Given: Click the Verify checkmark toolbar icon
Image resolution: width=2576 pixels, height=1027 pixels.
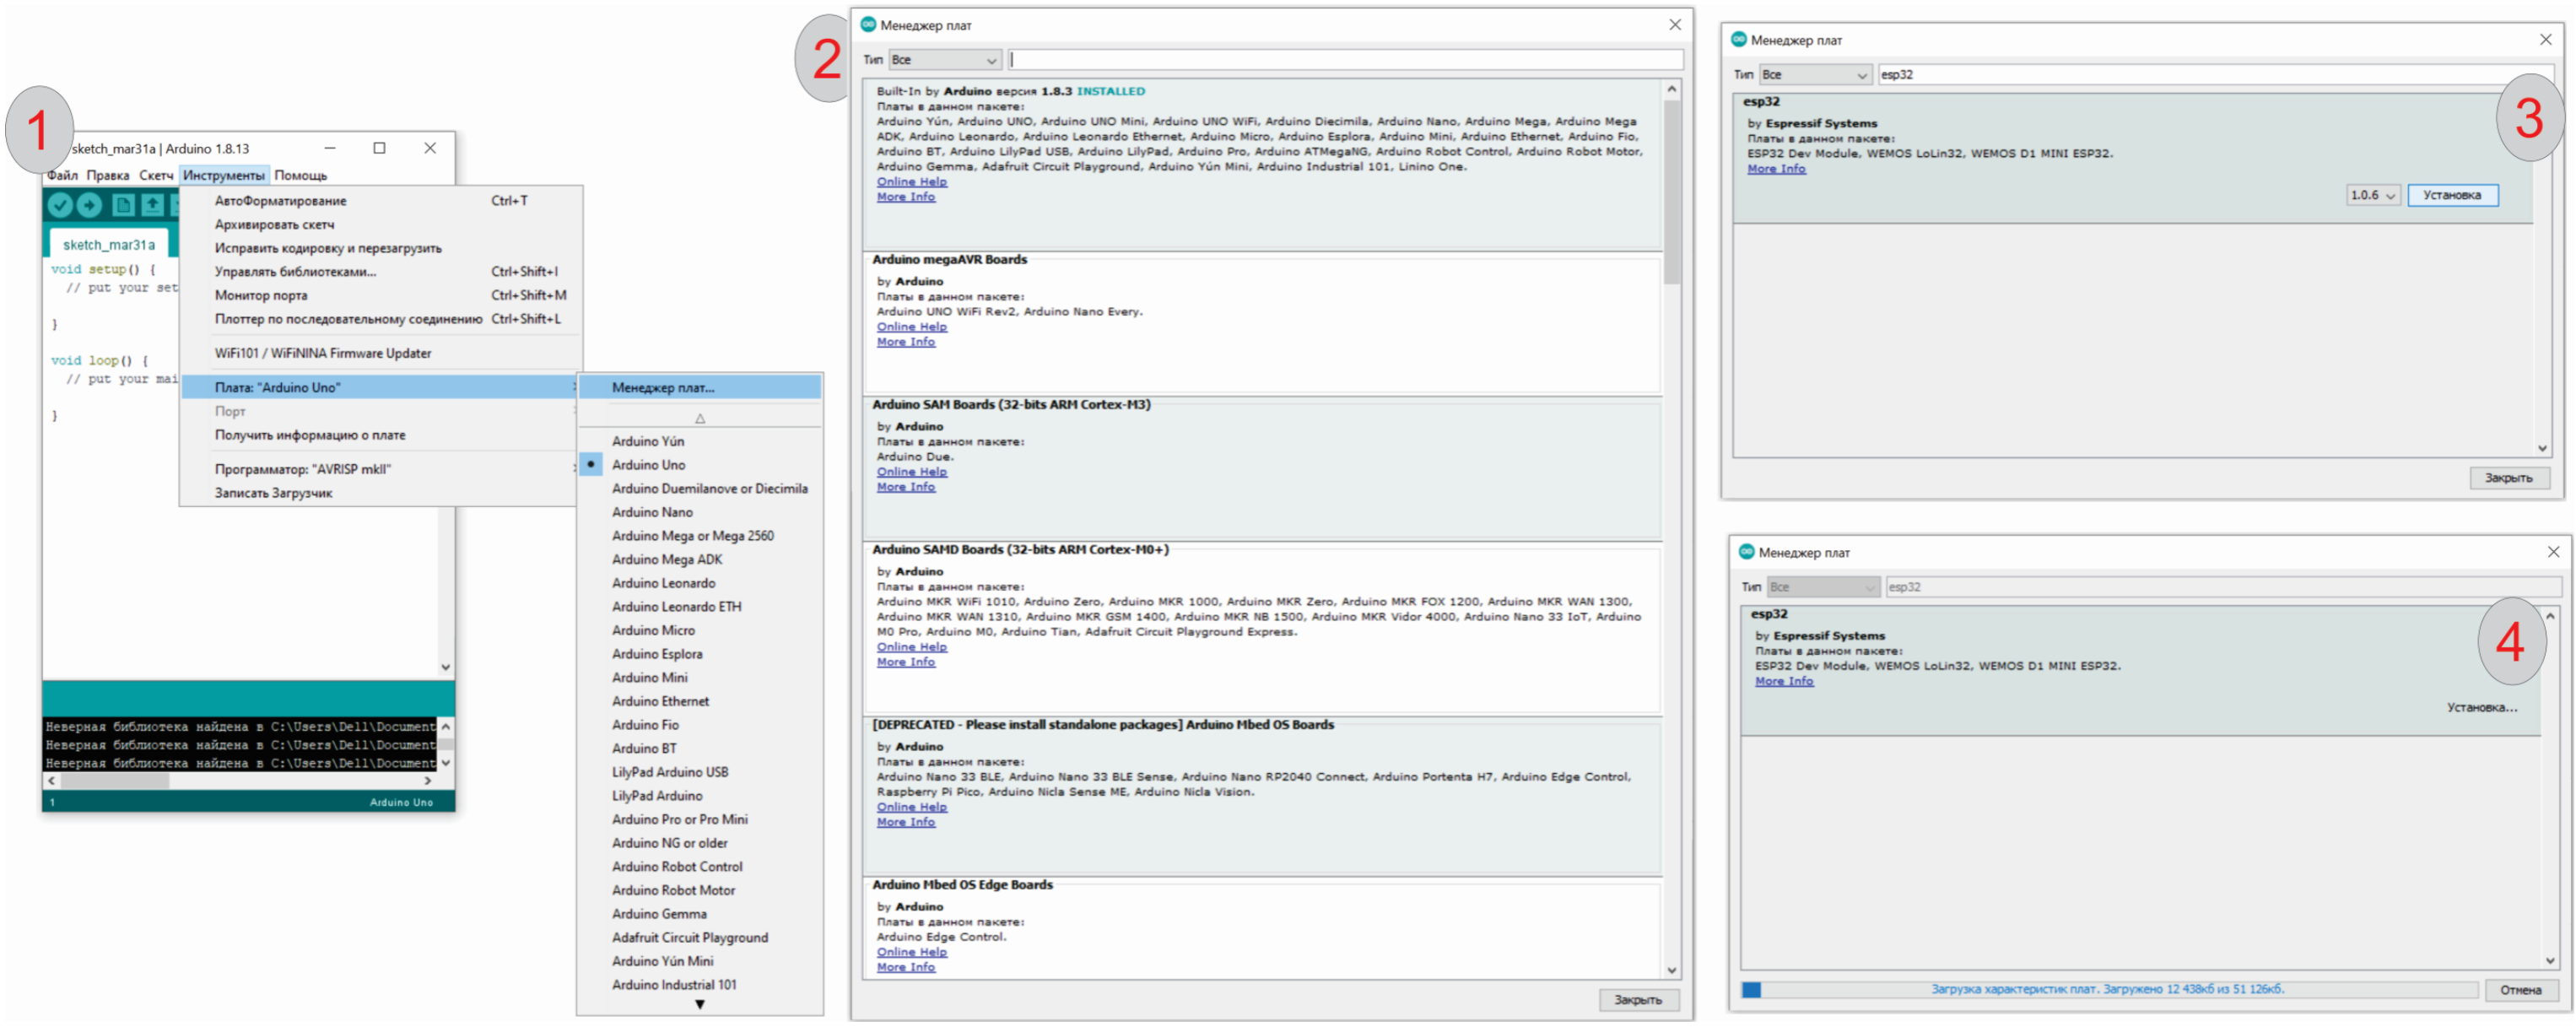Looking at the screenshot, I should click(60, 205).
